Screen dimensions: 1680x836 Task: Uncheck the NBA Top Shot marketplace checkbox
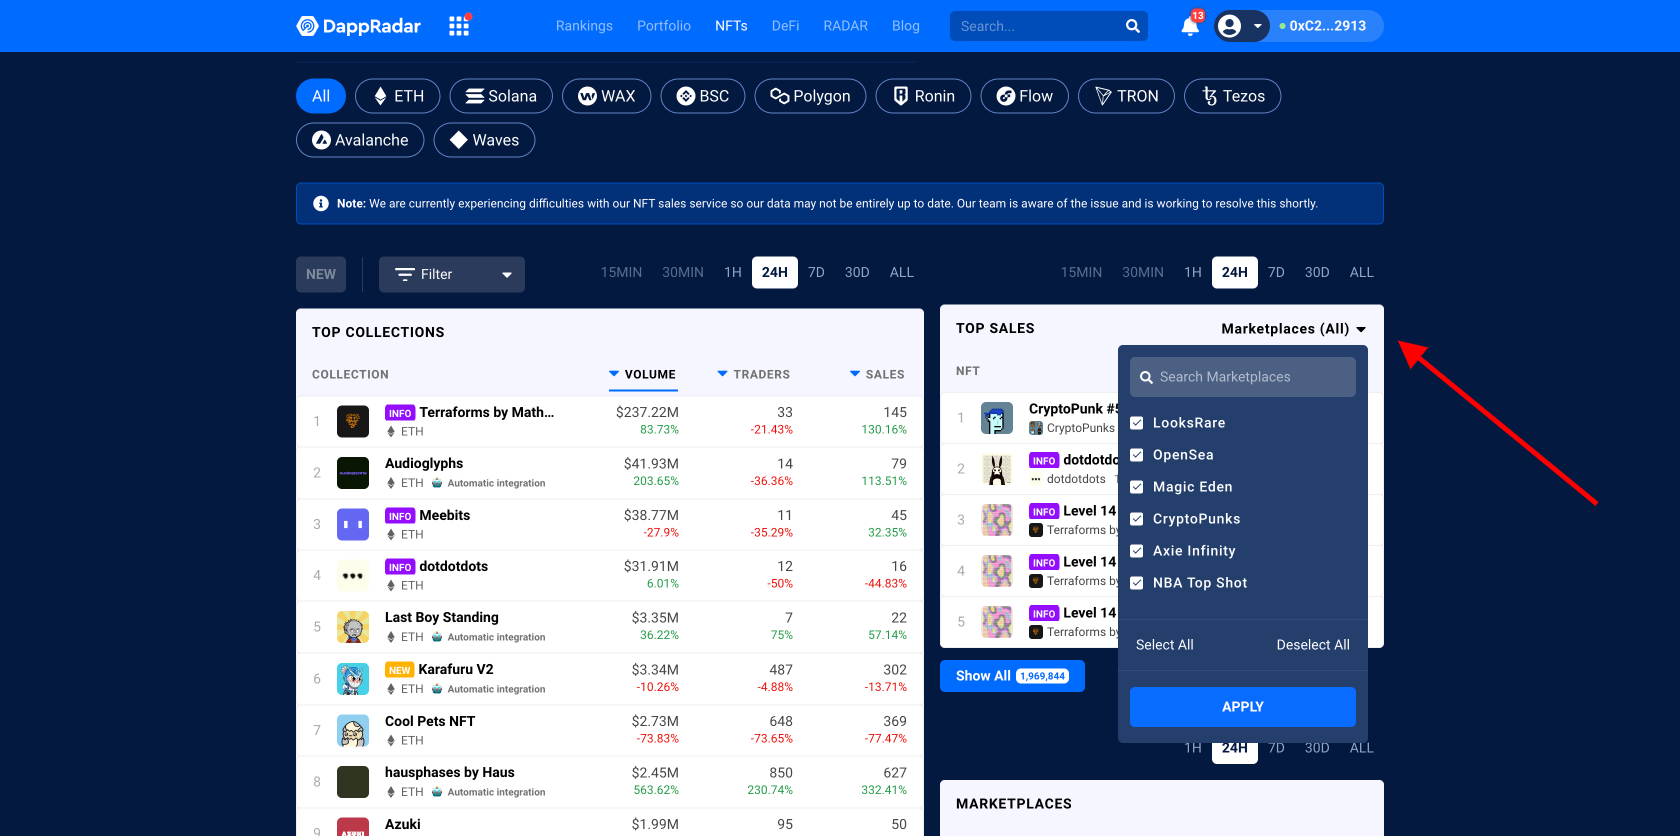[x=1137, y=583]
